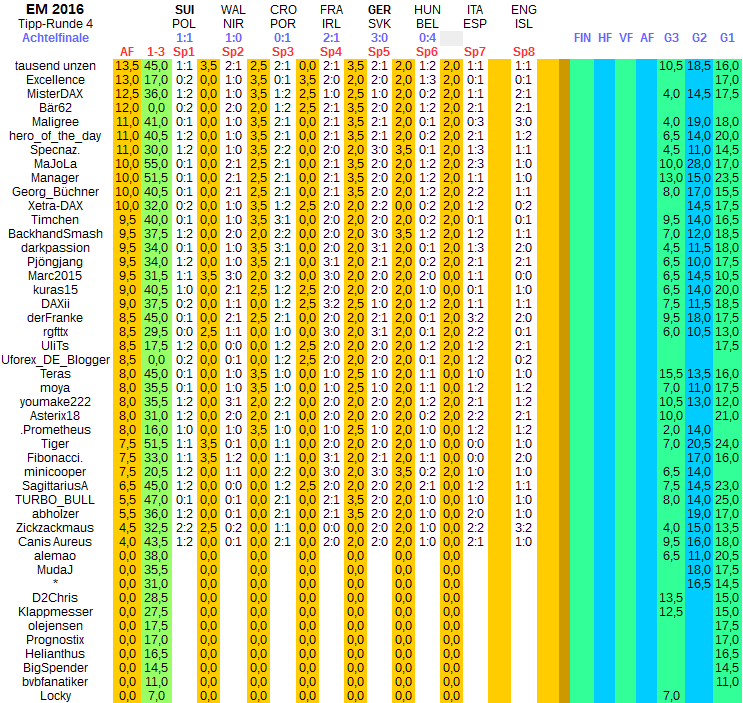Select the G3 column header
This screenshot has height=703, width=743.
(671, 37)
